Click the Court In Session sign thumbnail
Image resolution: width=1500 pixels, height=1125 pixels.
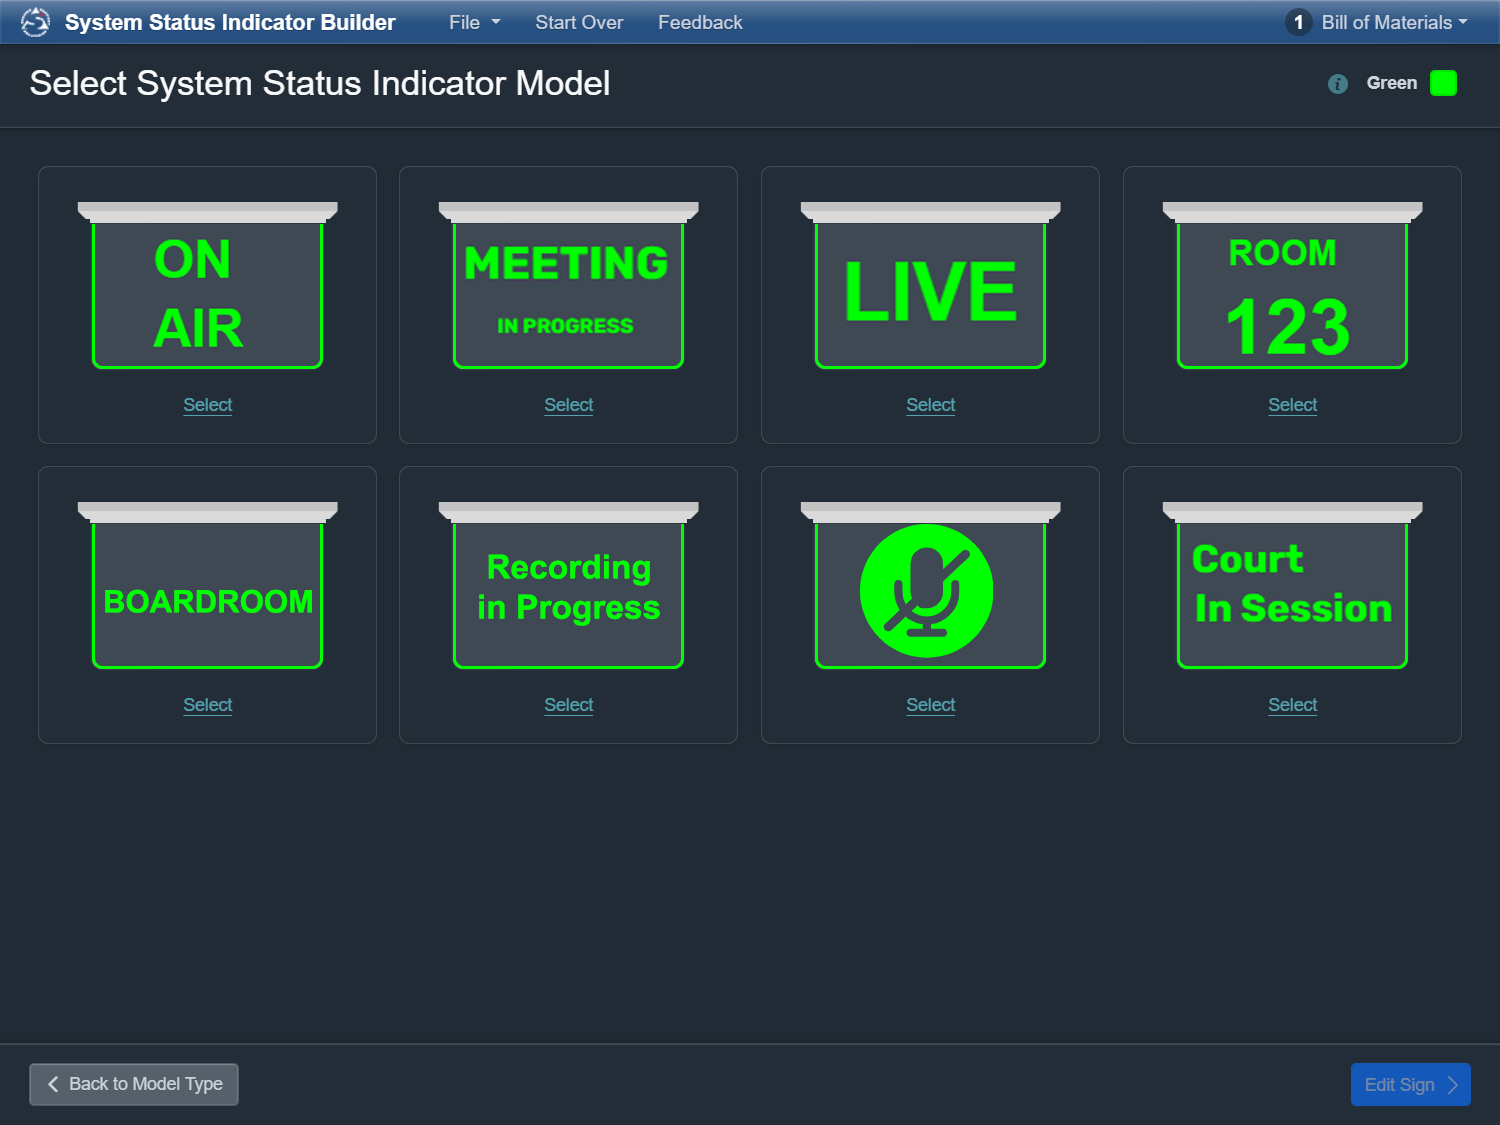[1292, 586]
